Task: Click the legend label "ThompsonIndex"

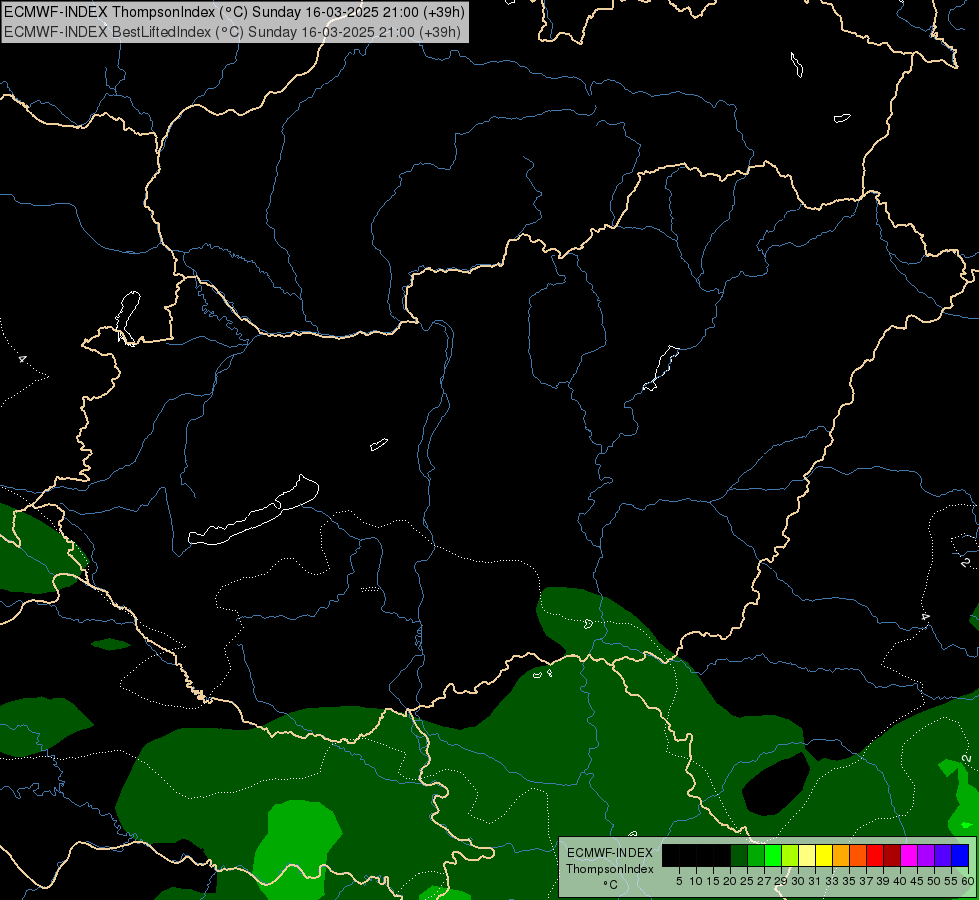Action: 610,869
